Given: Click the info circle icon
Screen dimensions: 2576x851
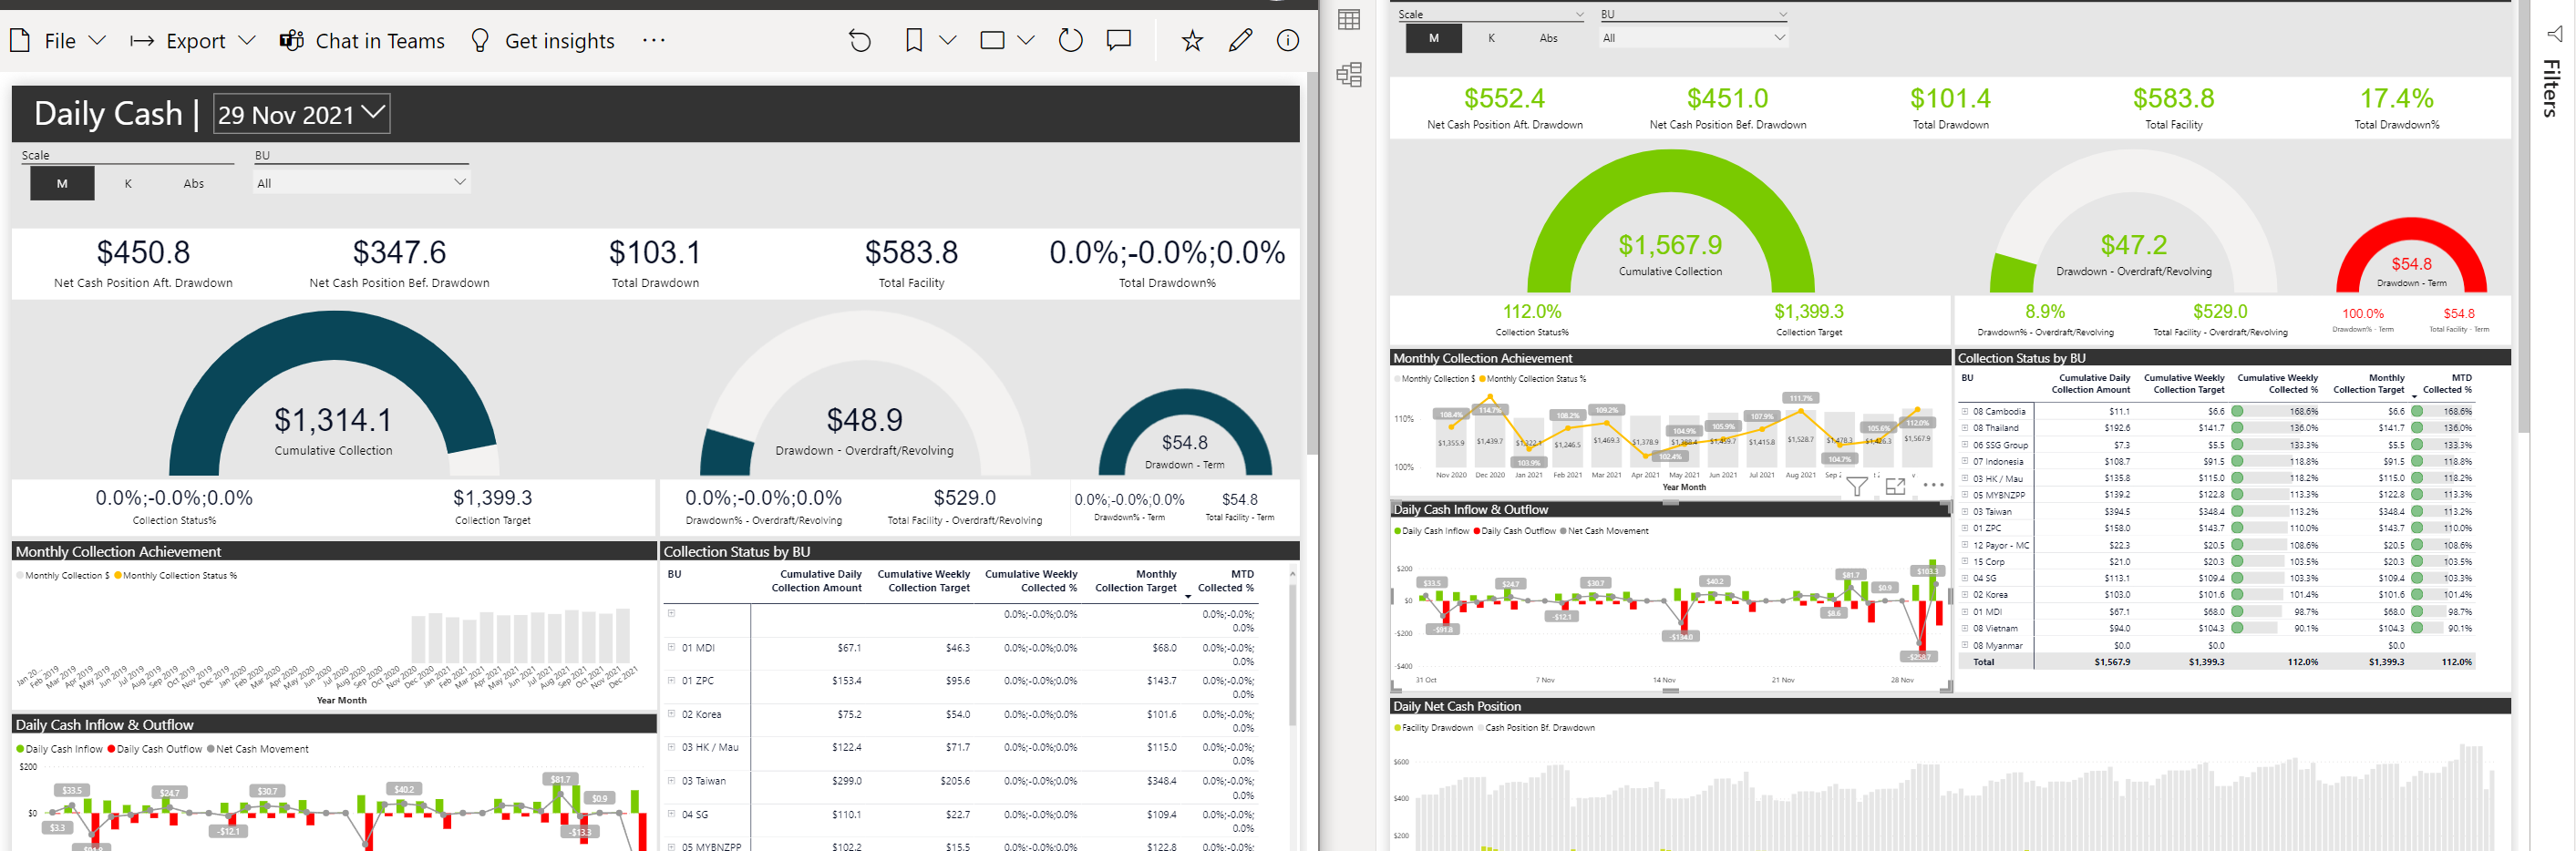Looking at the screenshot, I should (1288, 41).
